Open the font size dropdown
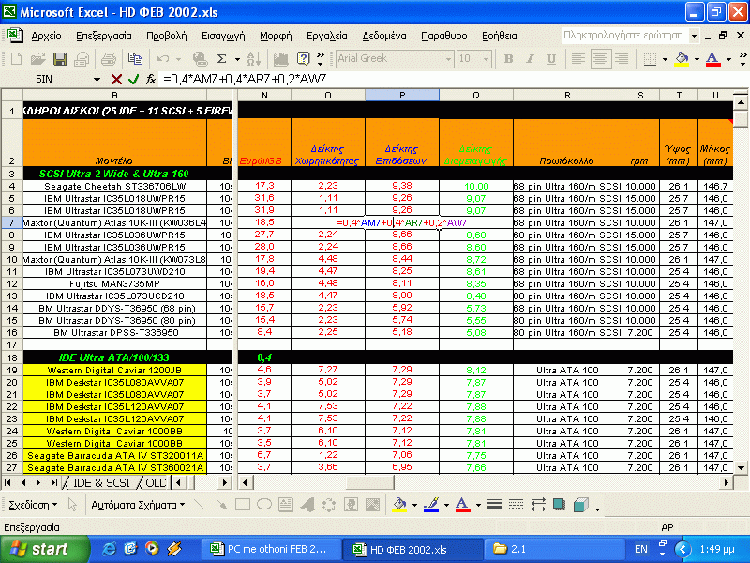This screenshot has height=563, width=750. click(x=486, y=59)
